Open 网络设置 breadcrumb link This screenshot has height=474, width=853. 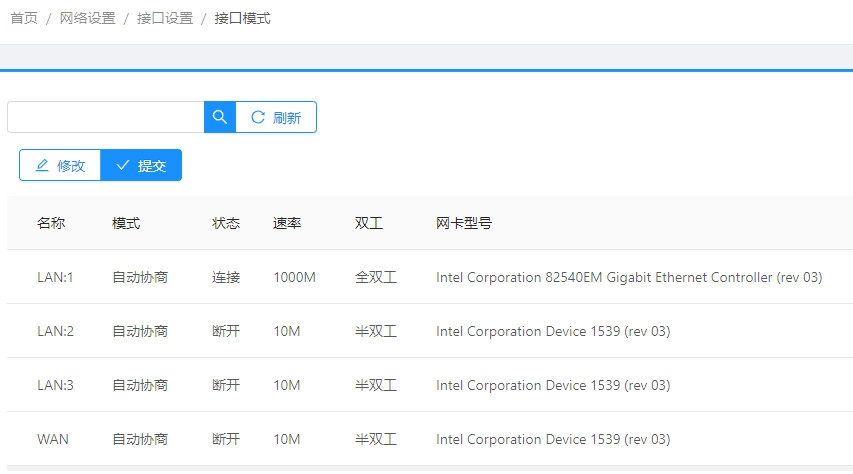pyautogui.click(x=88, y=19)
